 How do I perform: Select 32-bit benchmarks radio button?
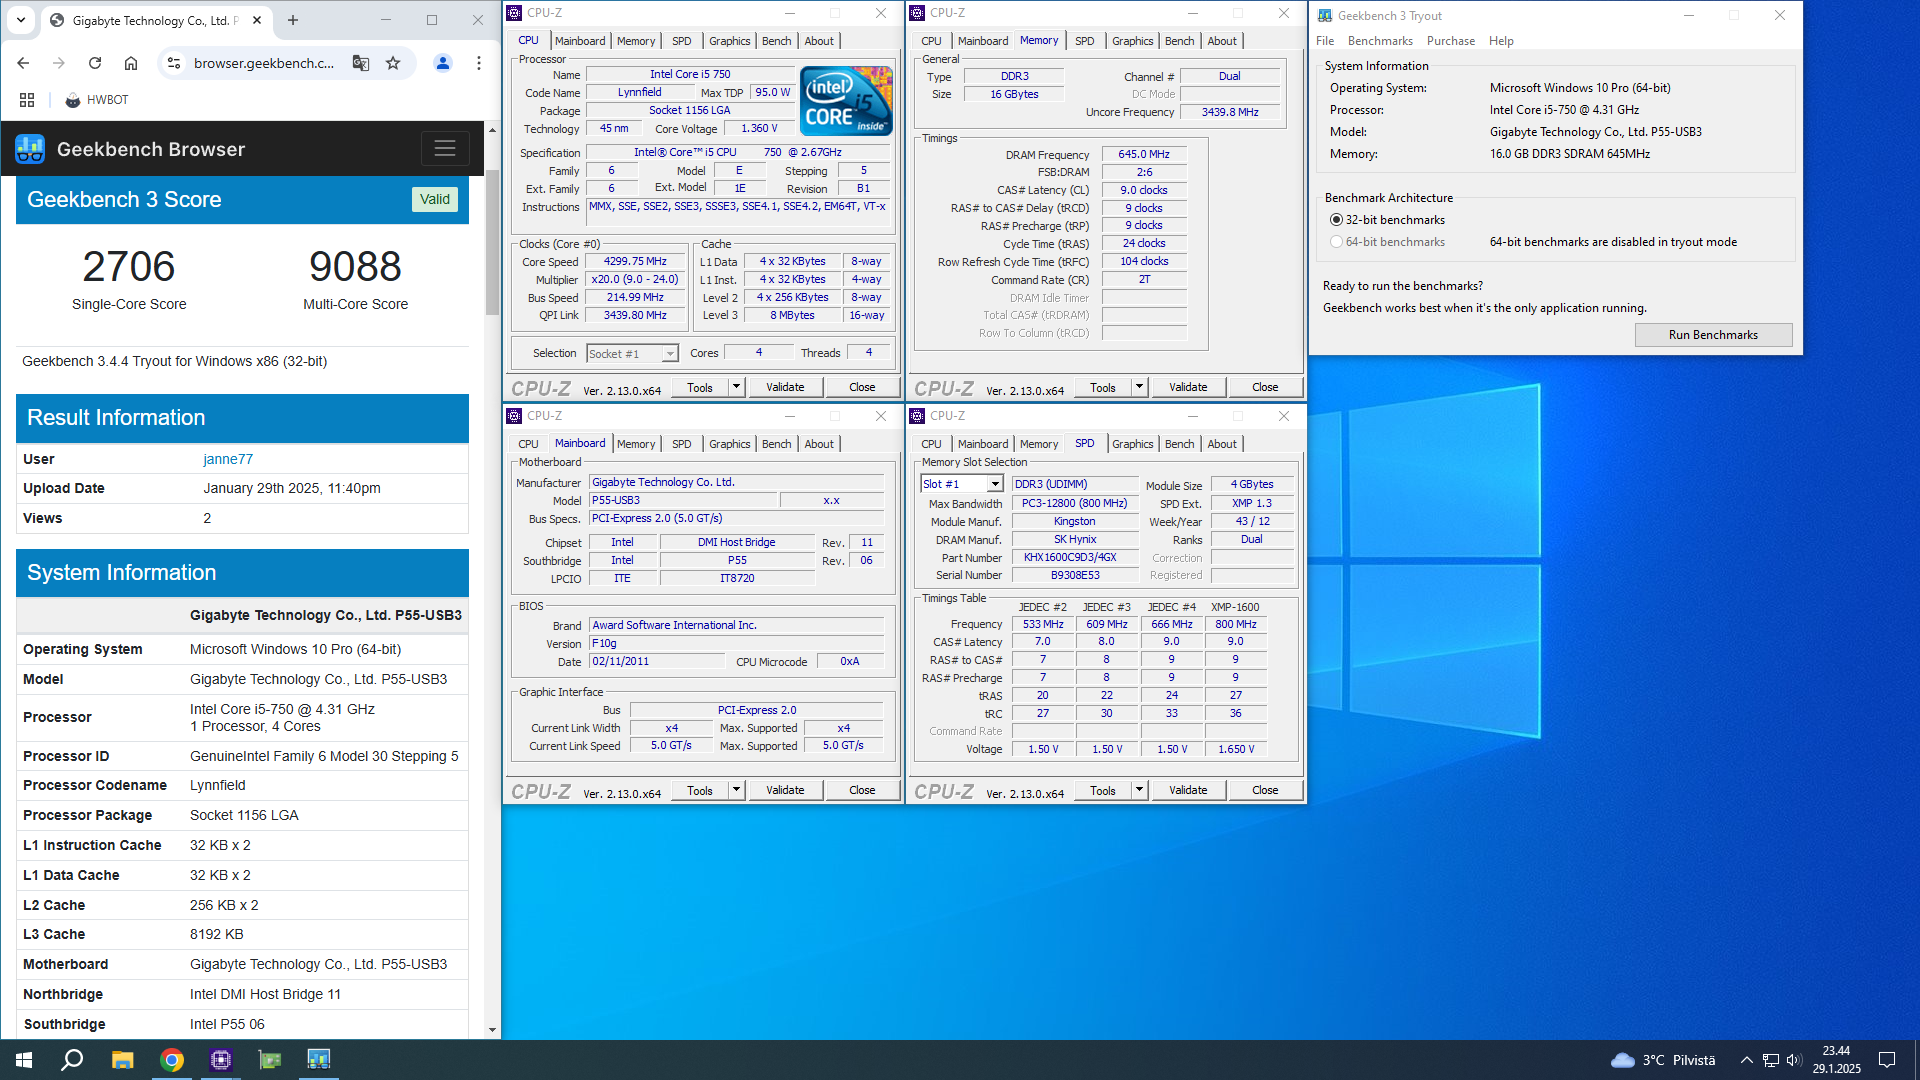click(x=1336, y=220)
